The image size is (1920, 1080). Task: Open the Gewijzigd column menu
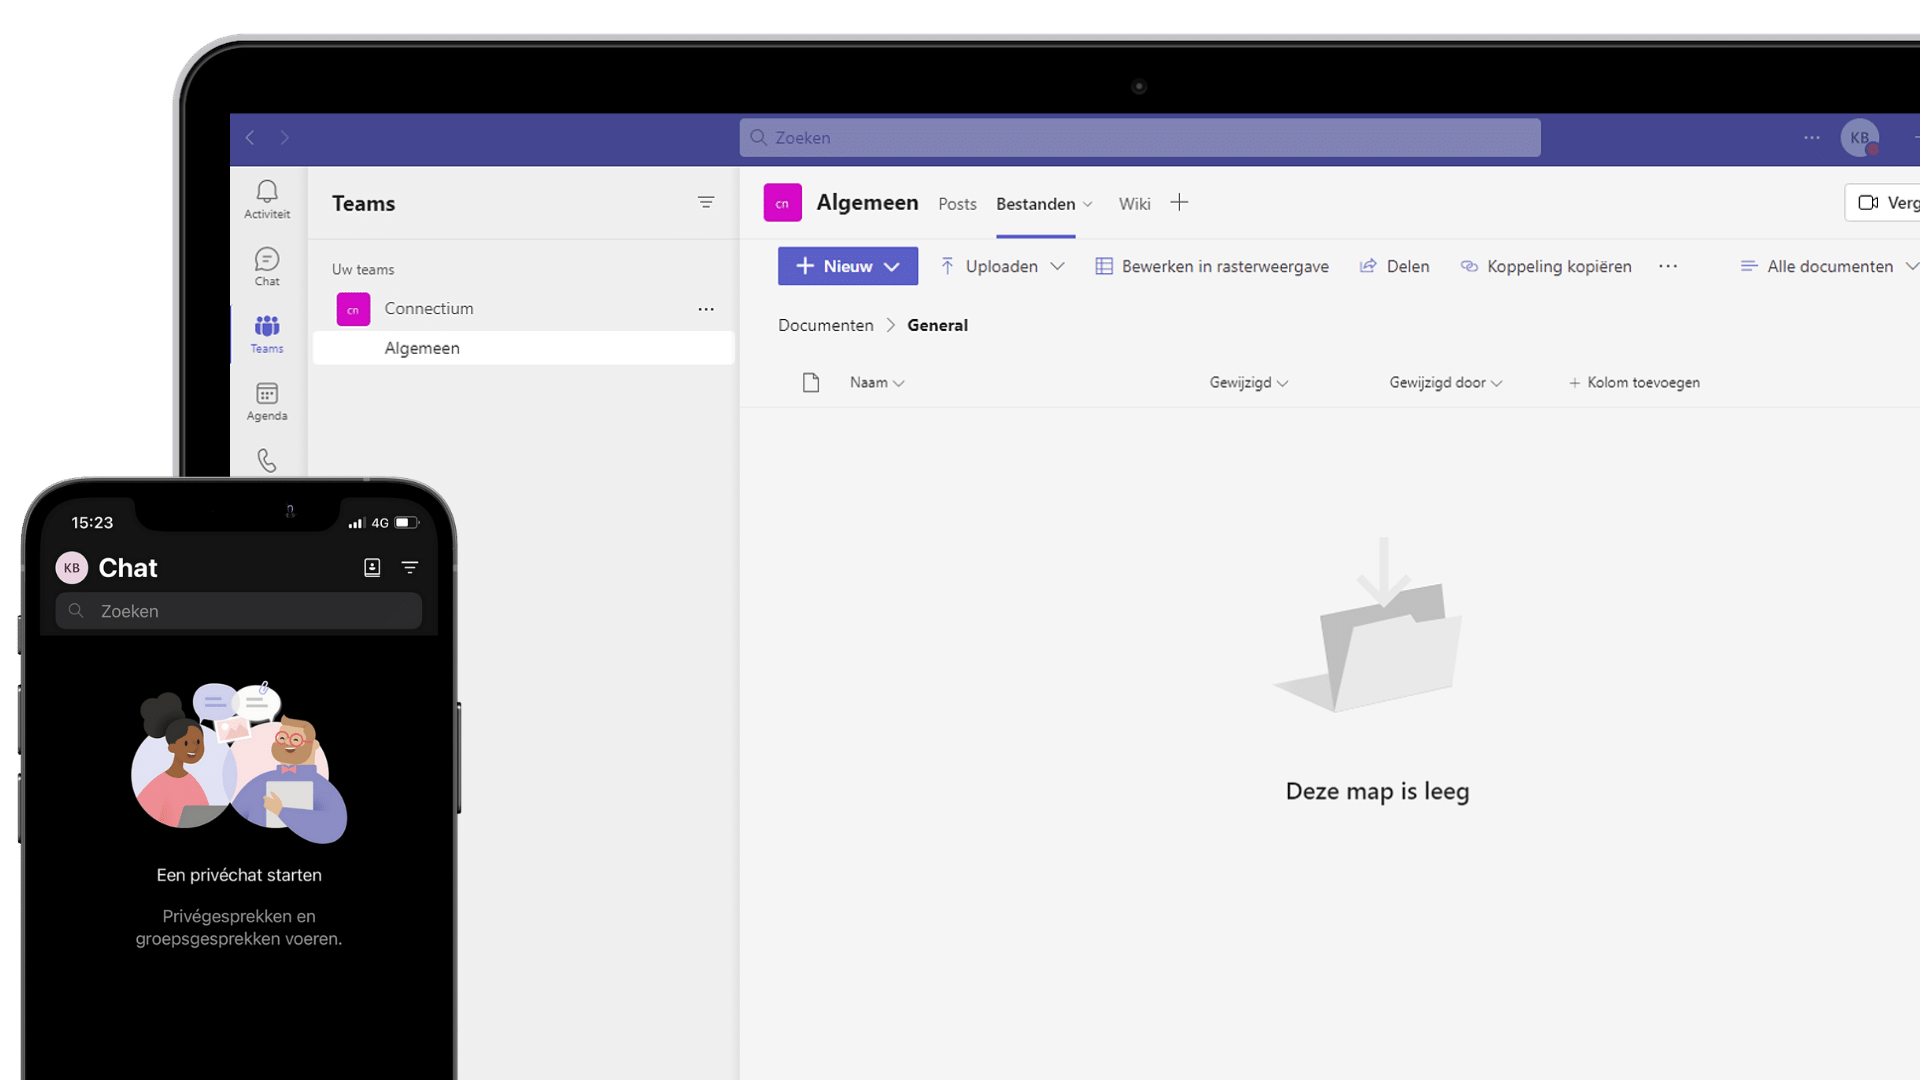(1248, 382)
